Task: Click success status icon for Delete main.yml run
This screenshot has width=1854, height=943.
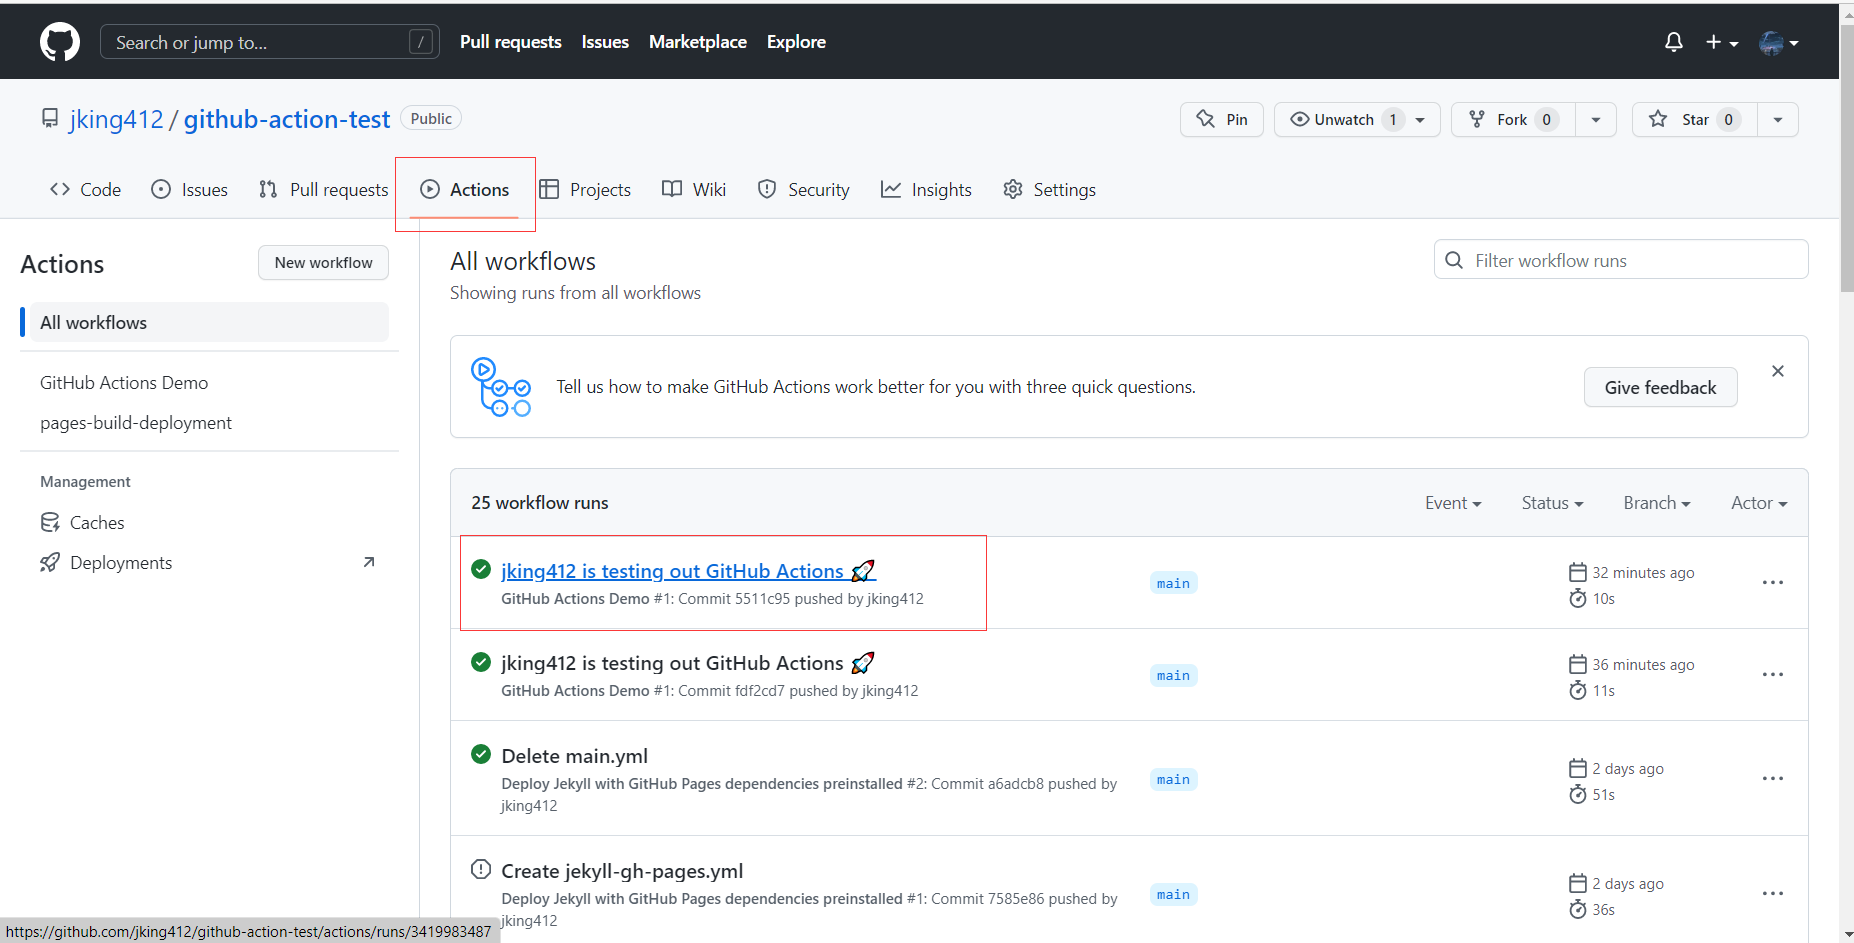Action: coord(481,754)
